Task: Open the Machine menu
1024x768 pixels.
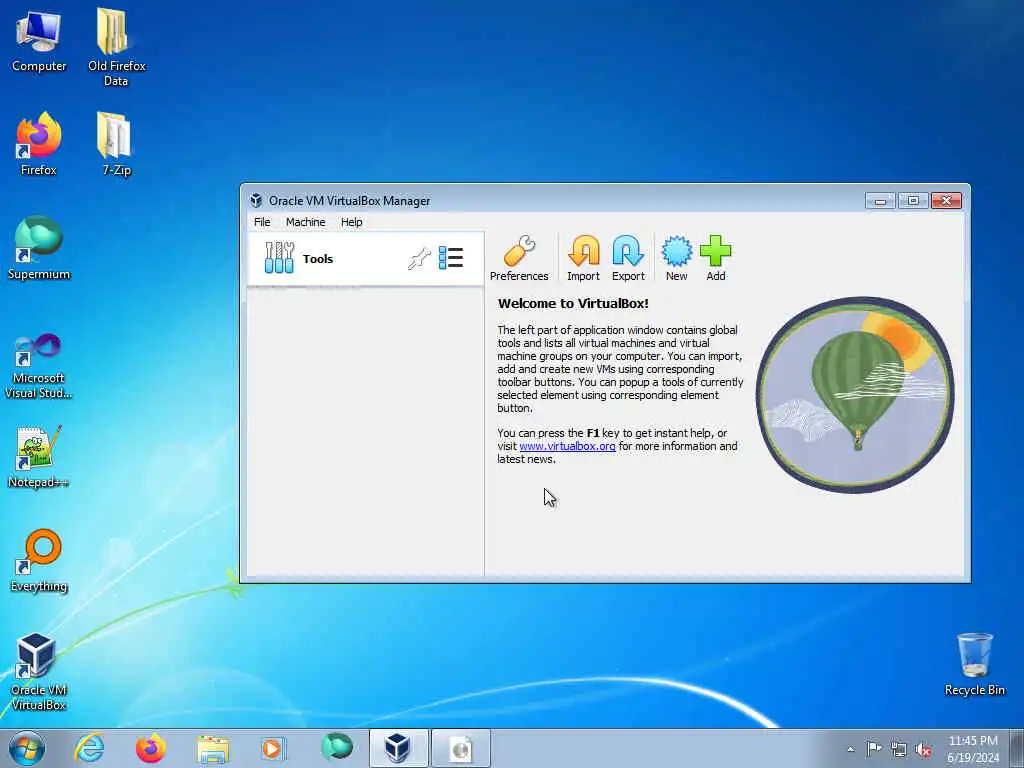Action: click(306, 222)
